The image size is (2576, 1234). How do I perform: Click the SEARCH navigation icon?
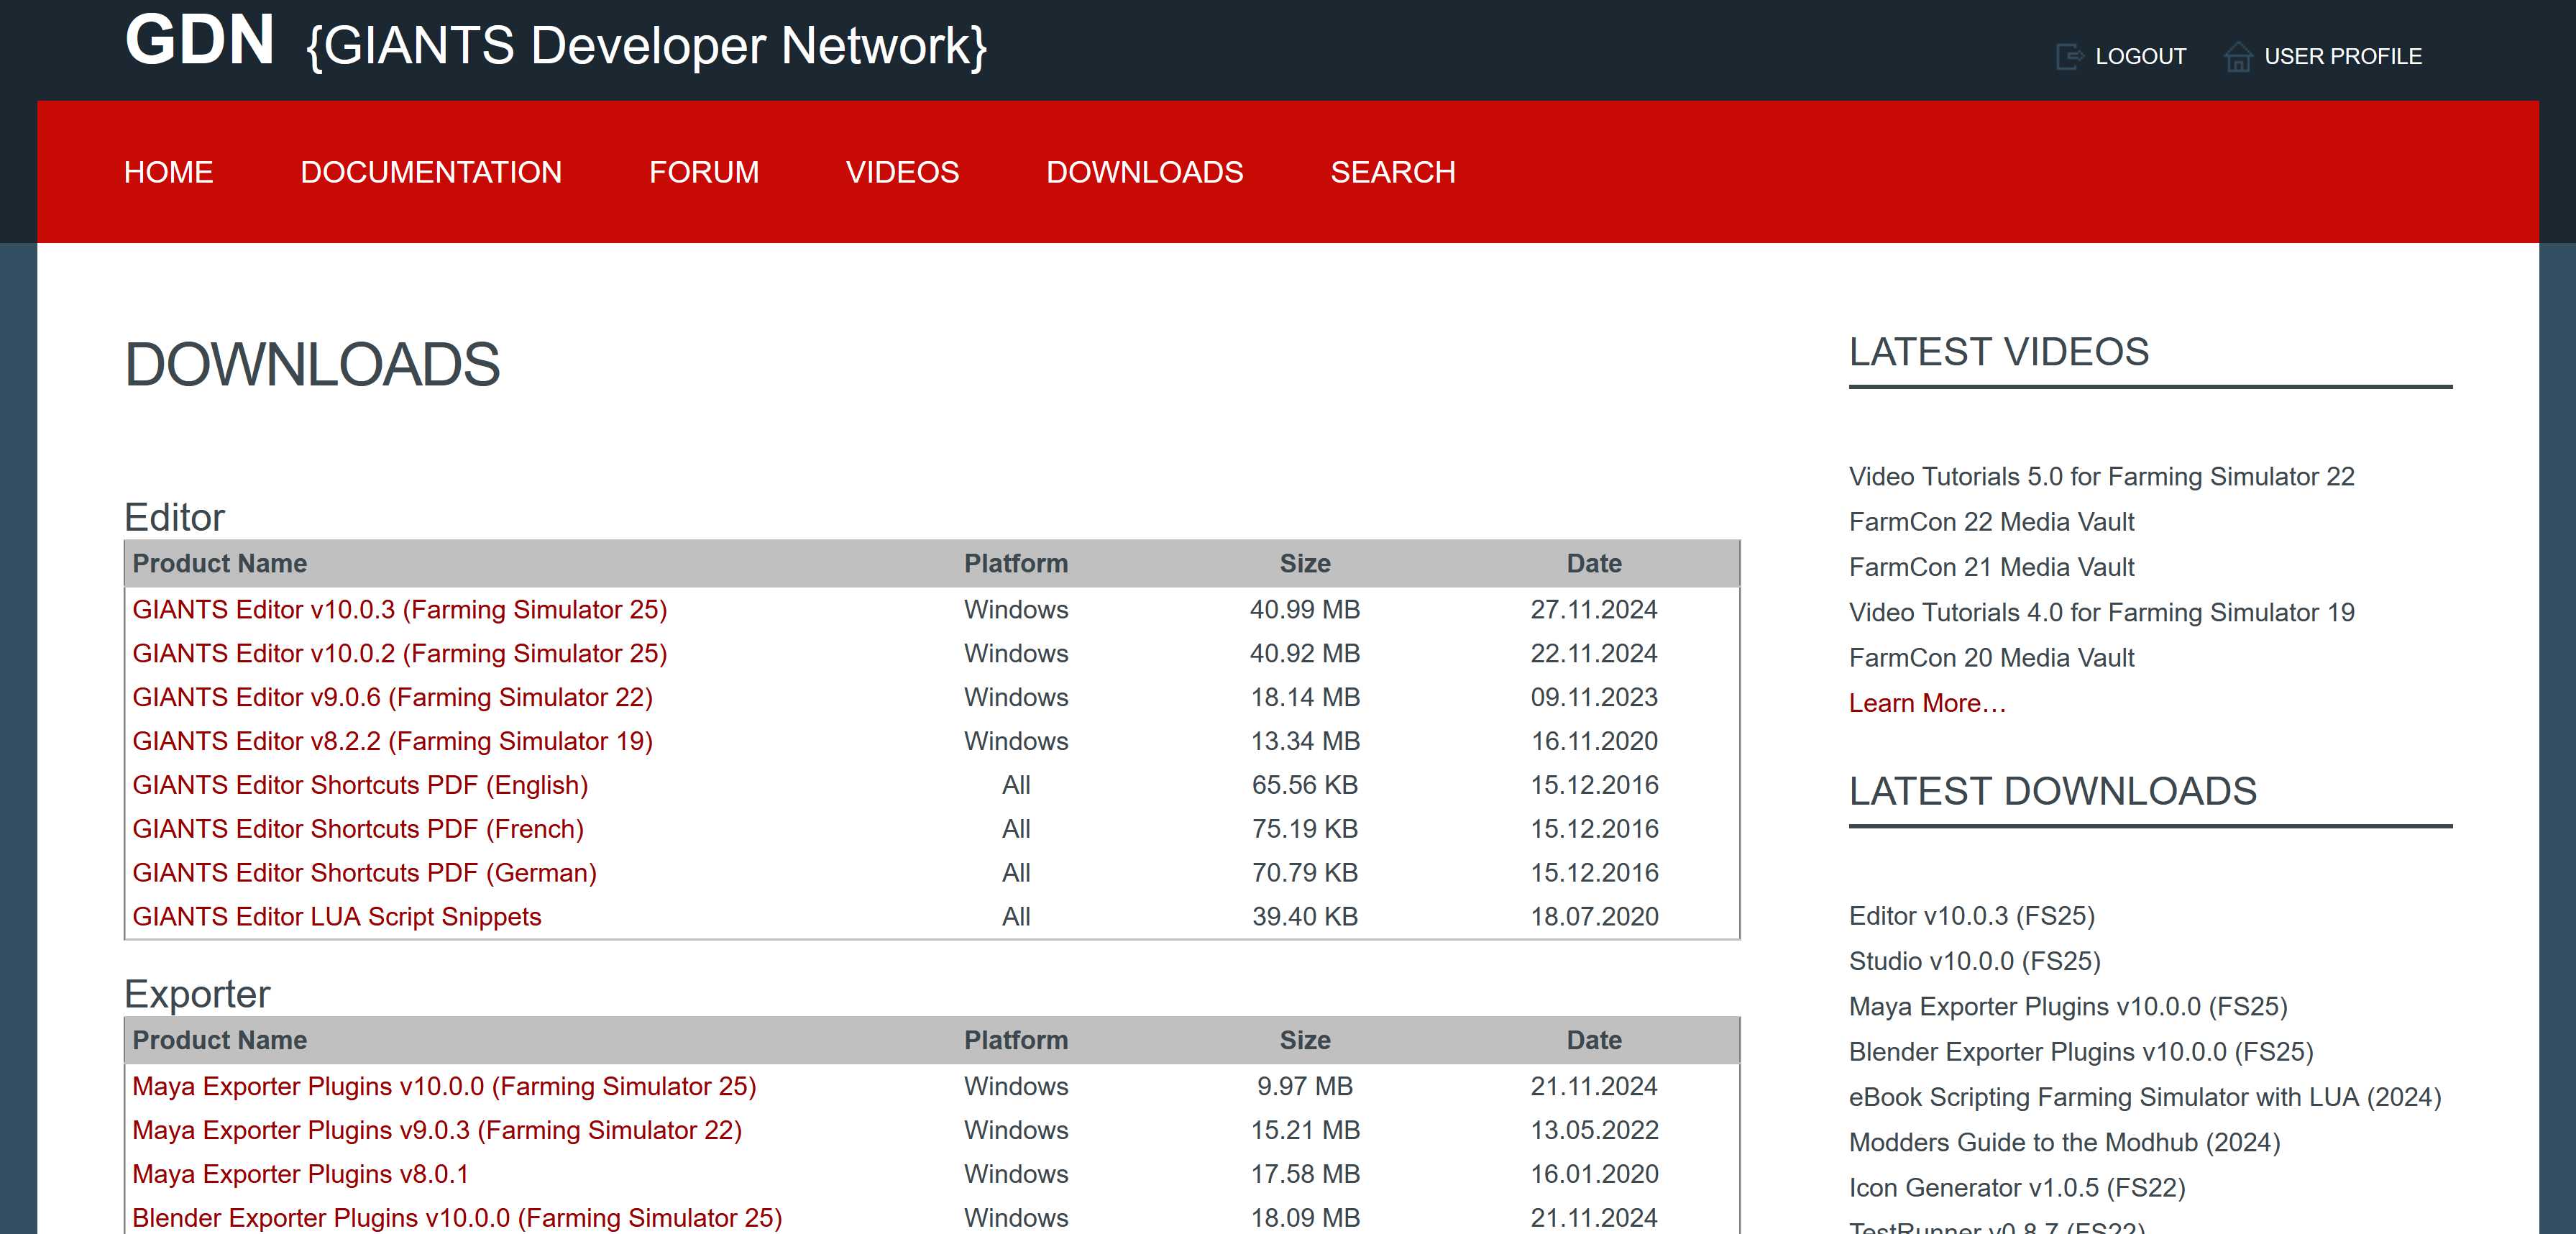1395,173
